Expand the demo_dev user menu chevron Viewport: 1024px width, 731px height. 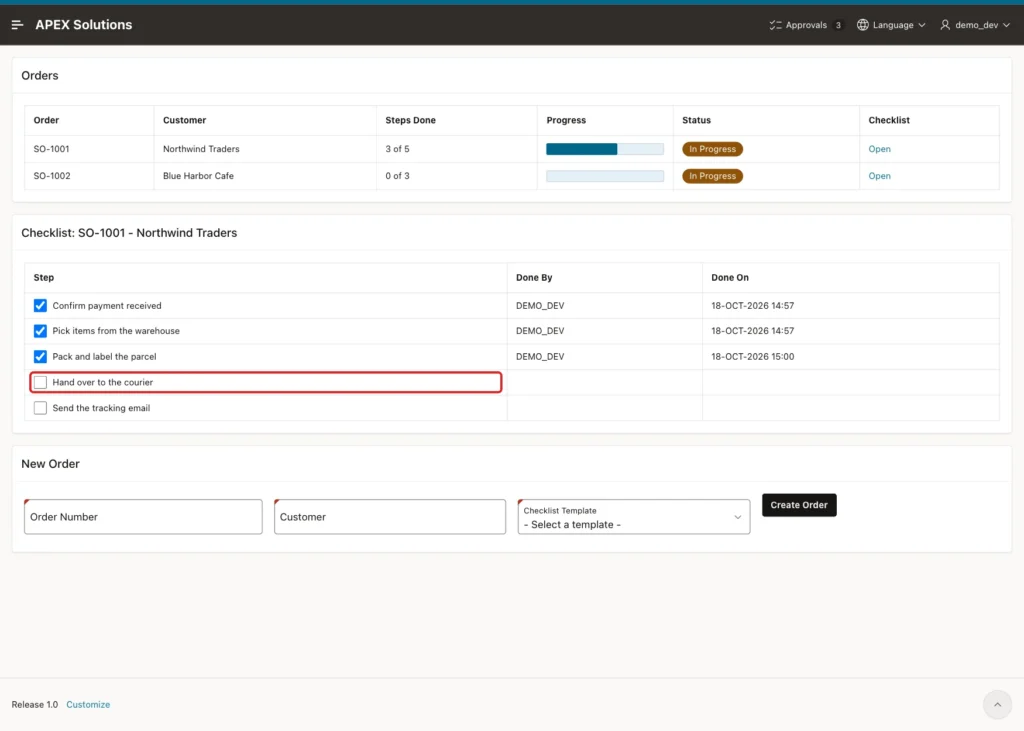click(1006, 25)
